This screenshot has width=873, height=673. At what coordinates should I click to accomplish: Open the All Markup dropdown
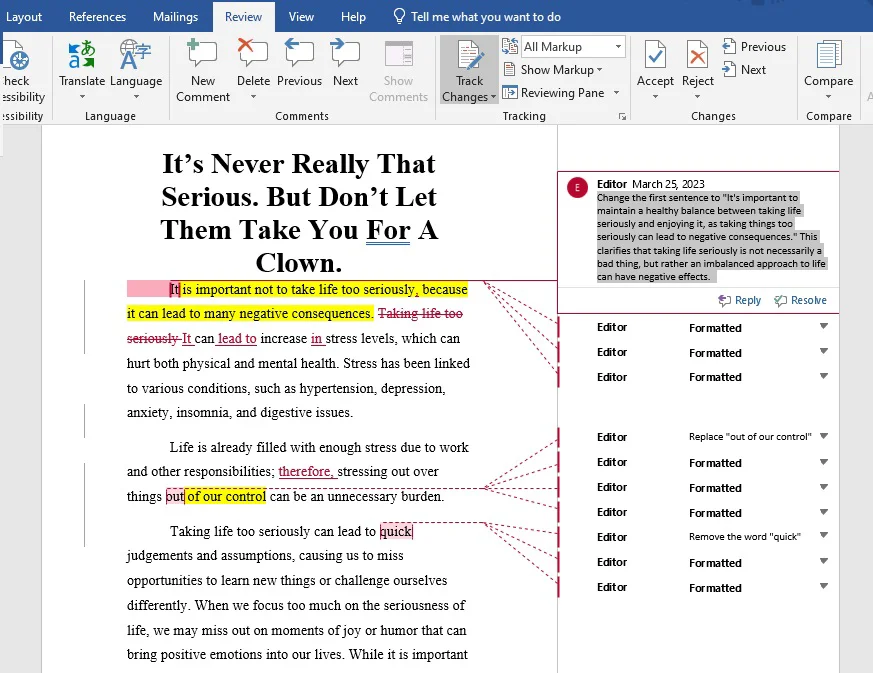573,47
